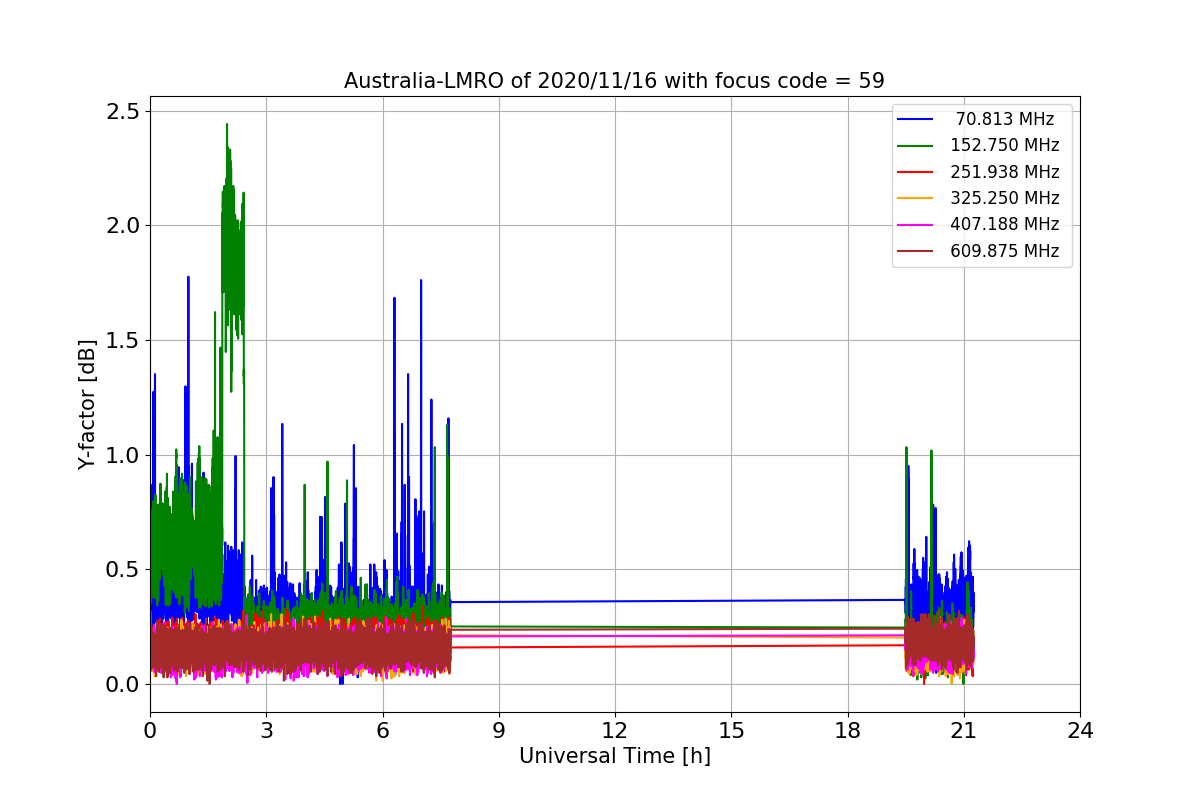The image size is (1200, 800).
Task: Click the 1.5 tick on y-axis
Action: tap(124, 340)
